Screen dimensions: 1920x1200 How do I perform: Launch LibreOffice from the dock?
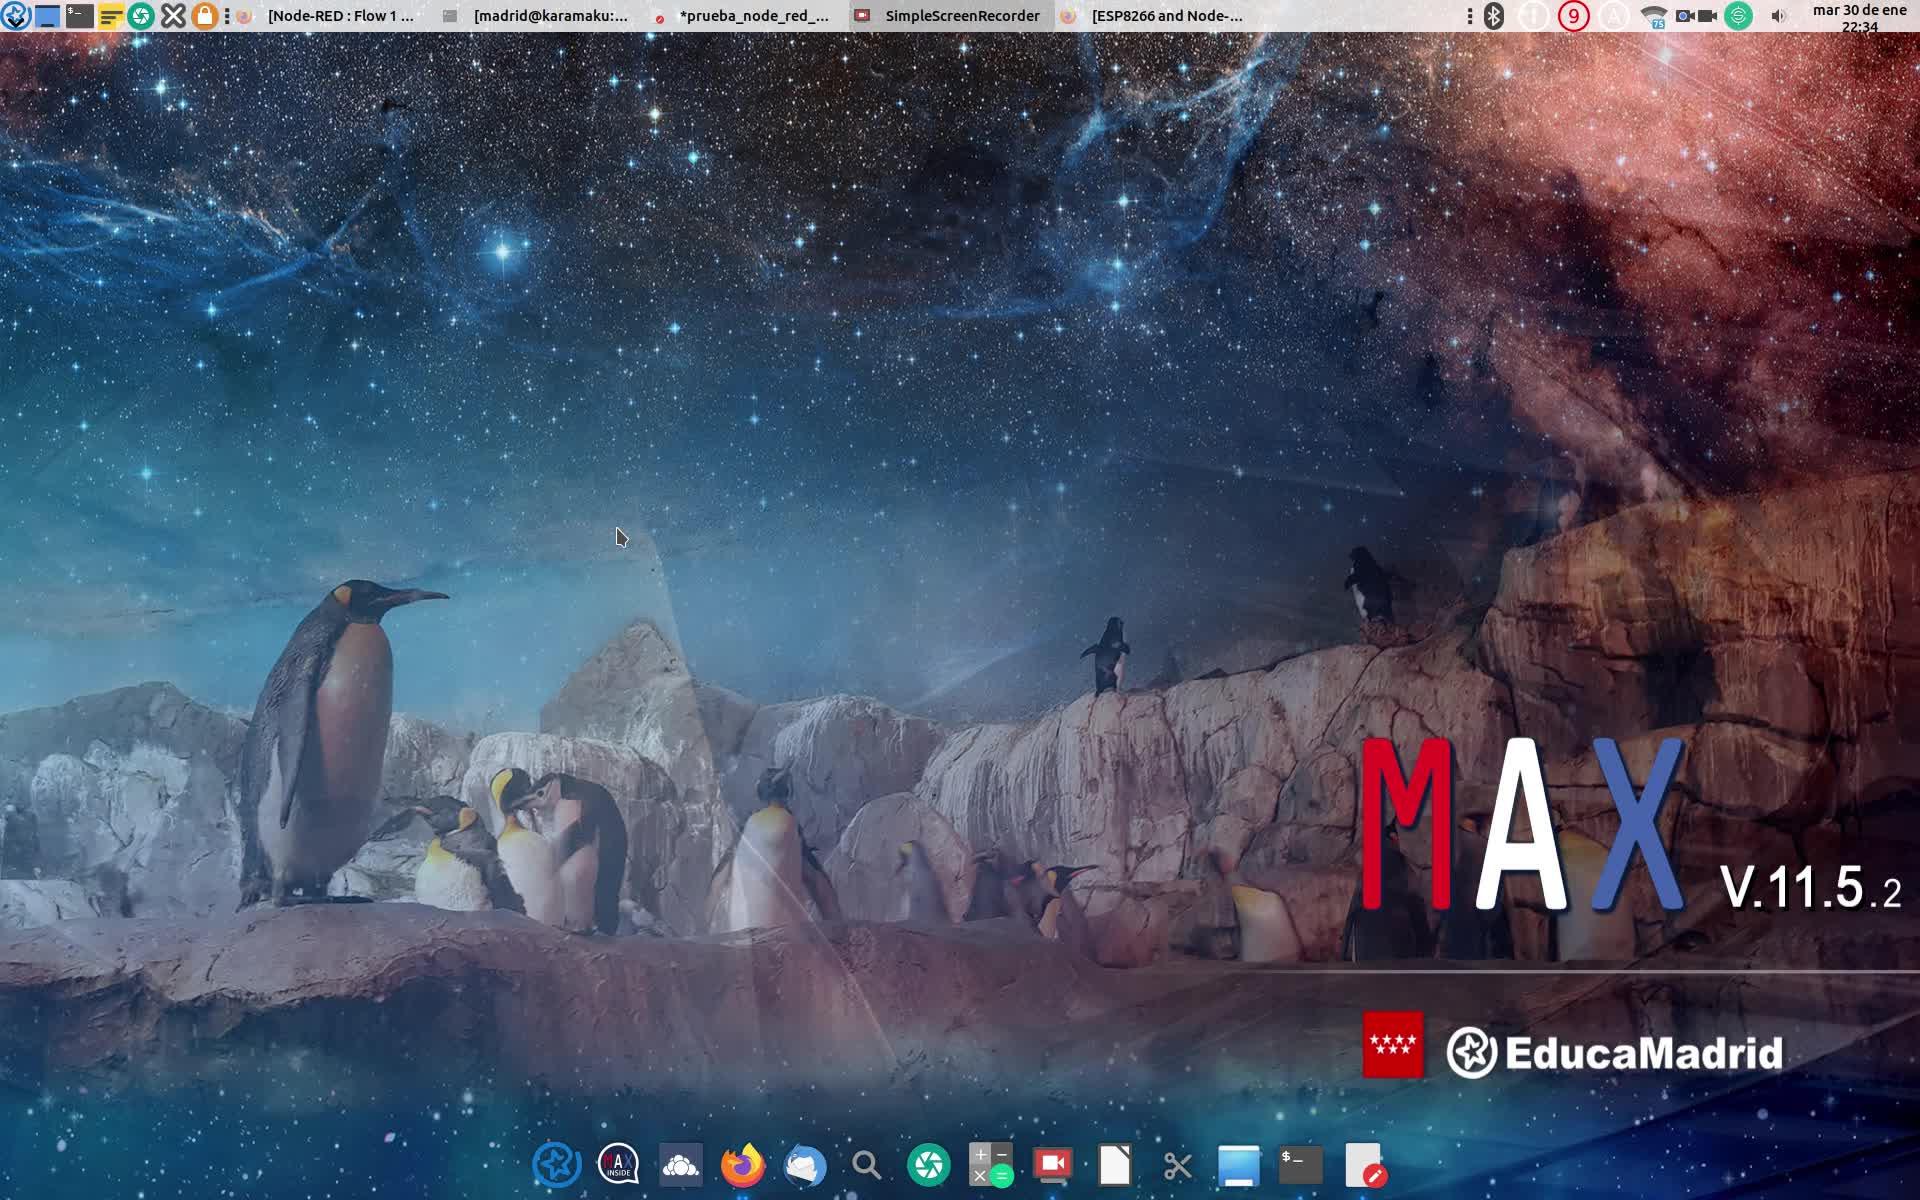click(x=1115, y=1165)
